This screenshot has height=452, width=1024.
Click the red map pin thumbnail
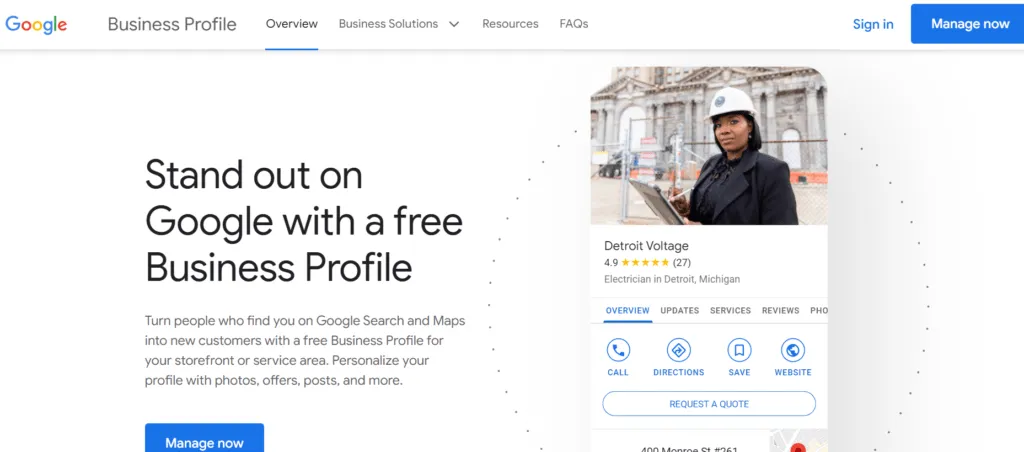pyautogui.click(x=798, y=442)
